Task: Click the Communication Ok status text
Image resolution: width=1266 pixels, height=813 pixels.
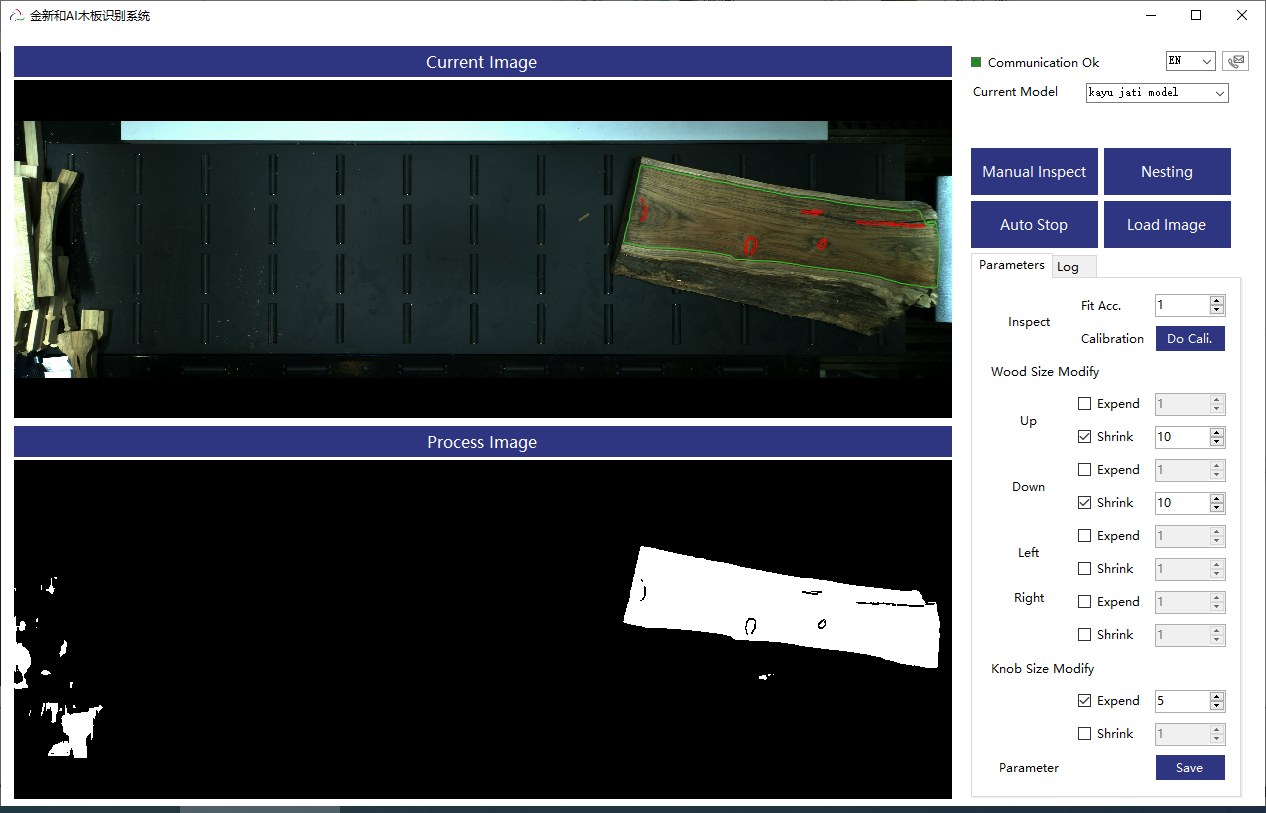Action: pos(1043,62)
